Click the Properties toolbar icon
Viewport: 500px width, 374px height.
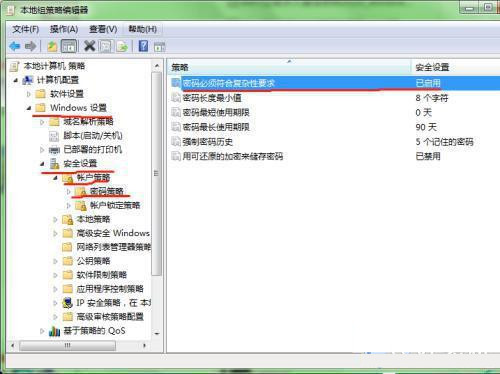pos(106,46)
